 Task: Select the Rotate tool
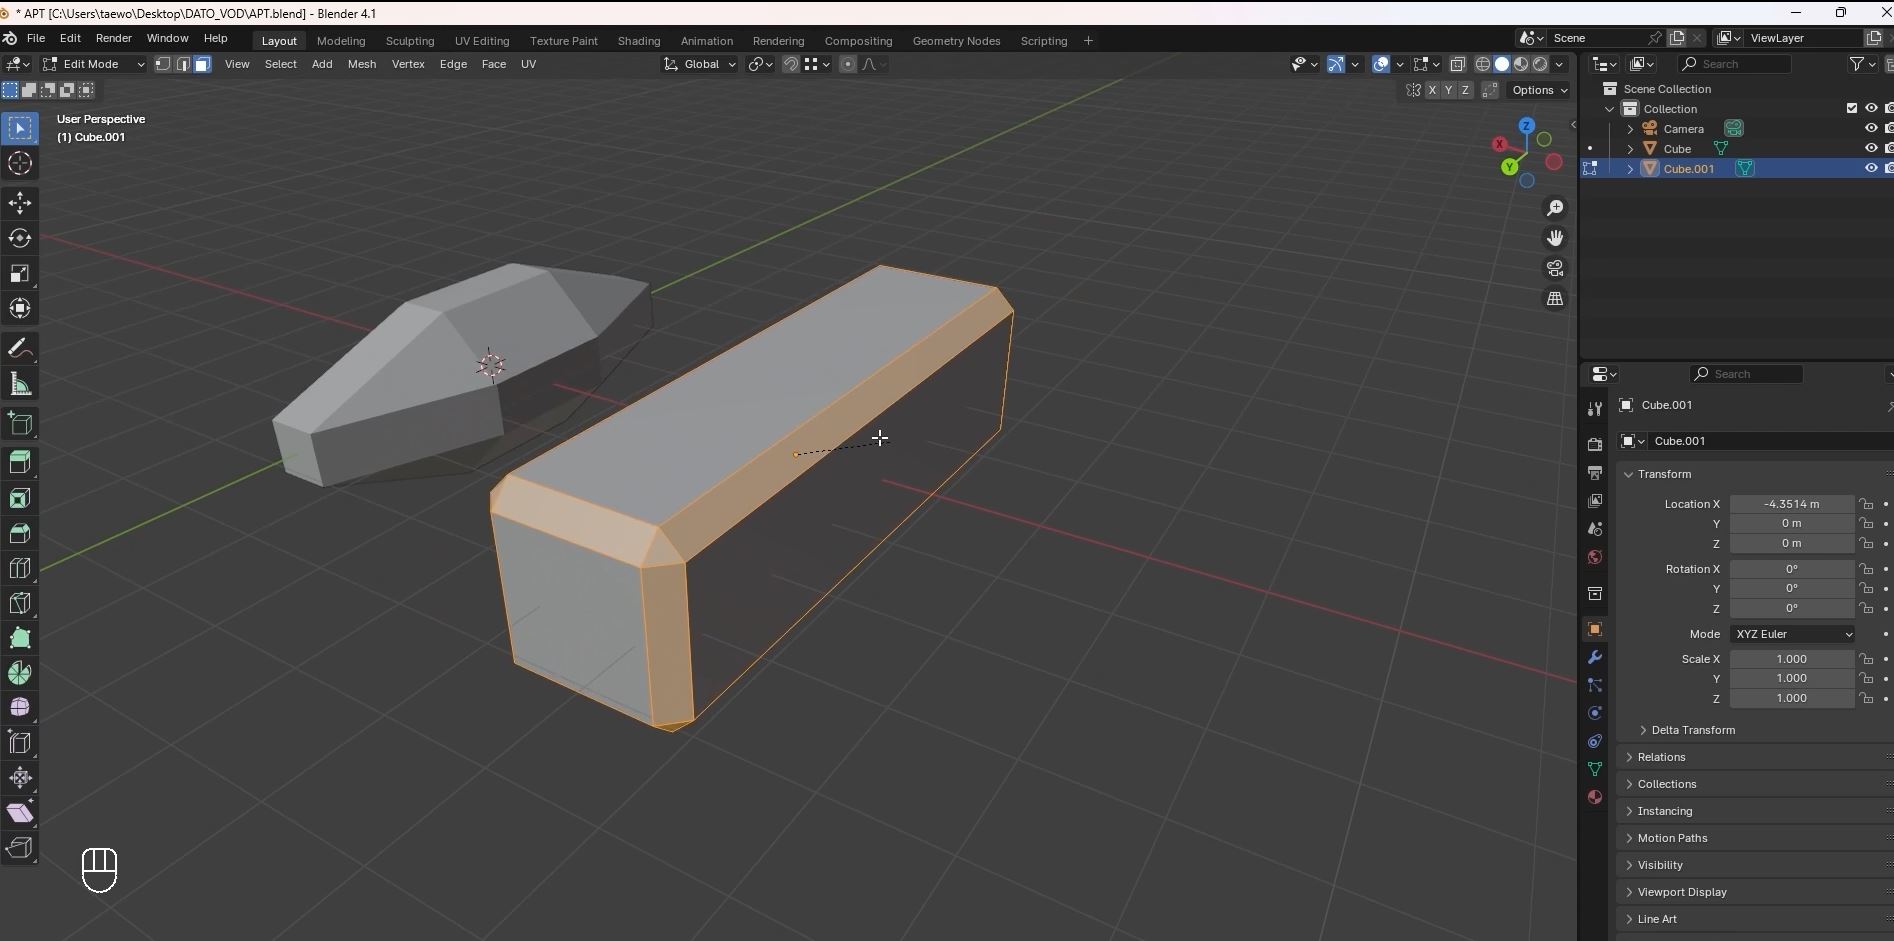[x=20, y=239]
